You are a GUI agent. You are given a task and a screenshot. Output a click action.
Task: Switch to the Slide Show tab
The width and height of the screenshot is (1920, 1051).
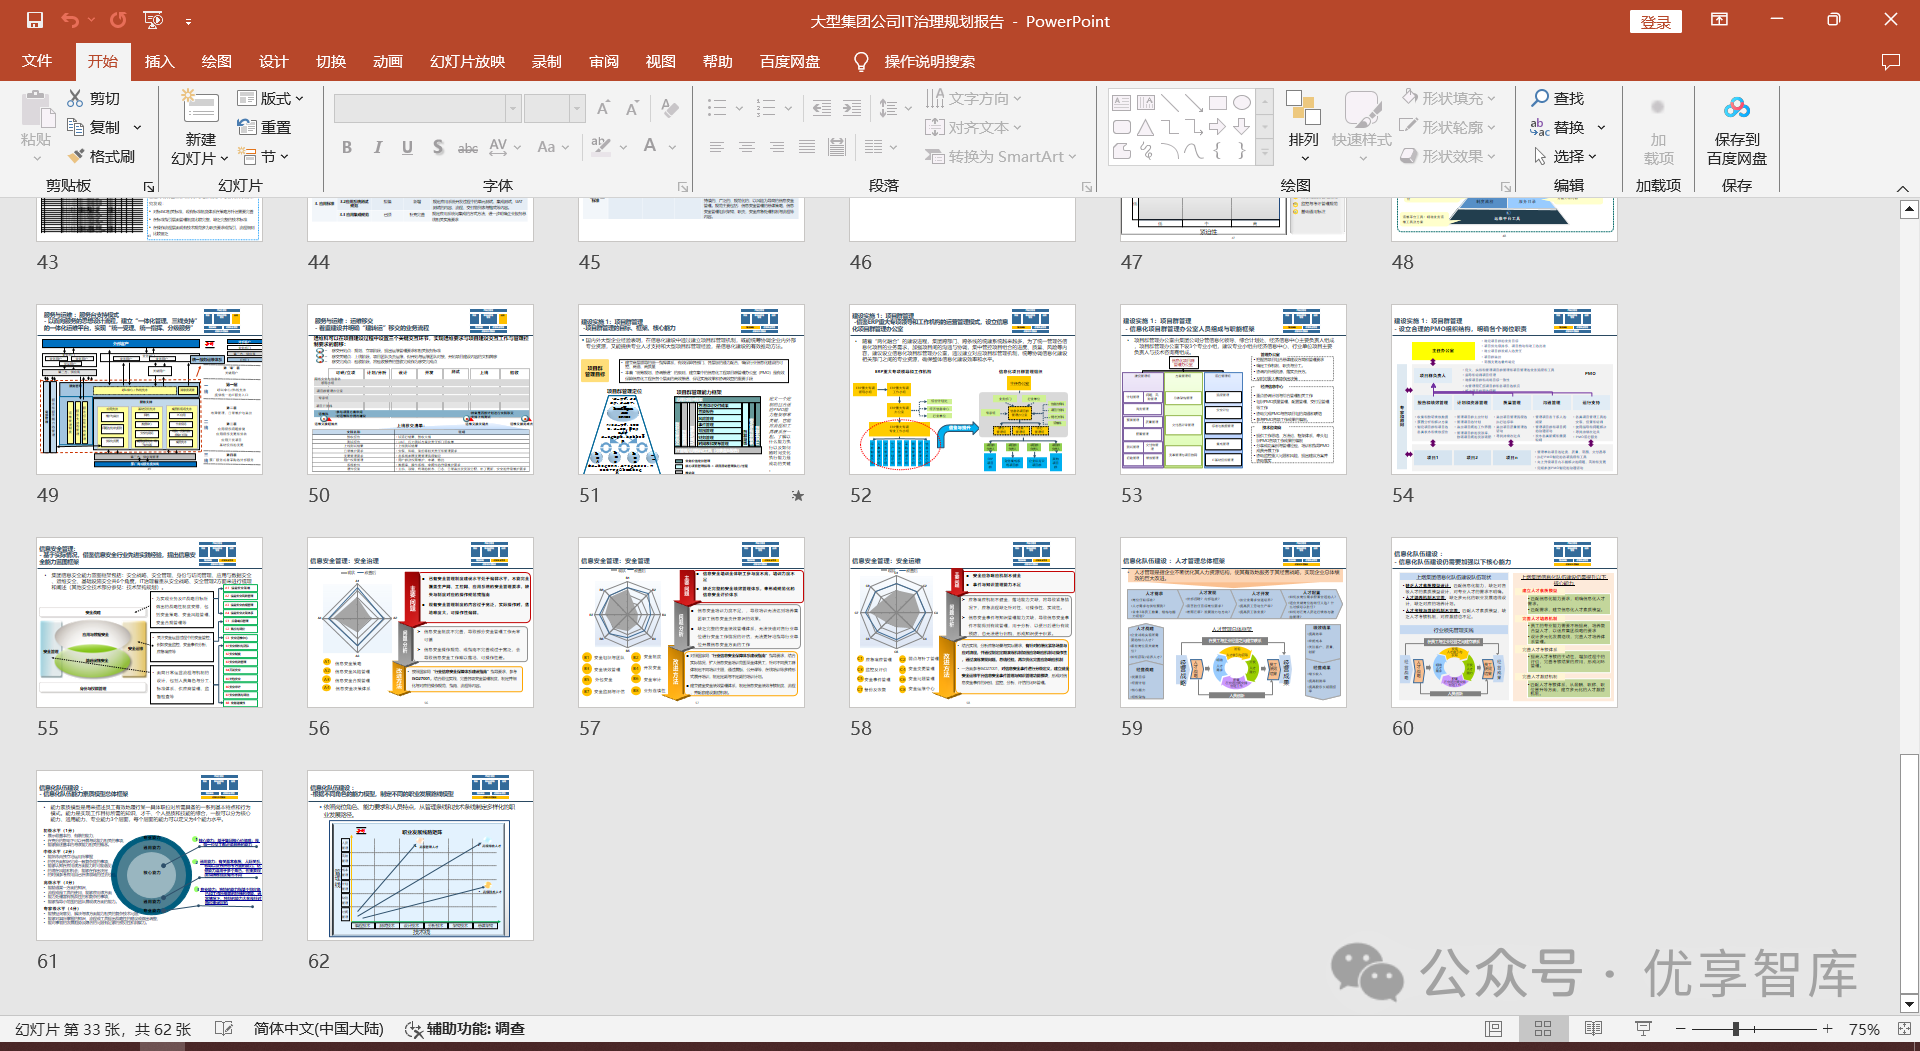pyautogui.click(x=467, y=62)
